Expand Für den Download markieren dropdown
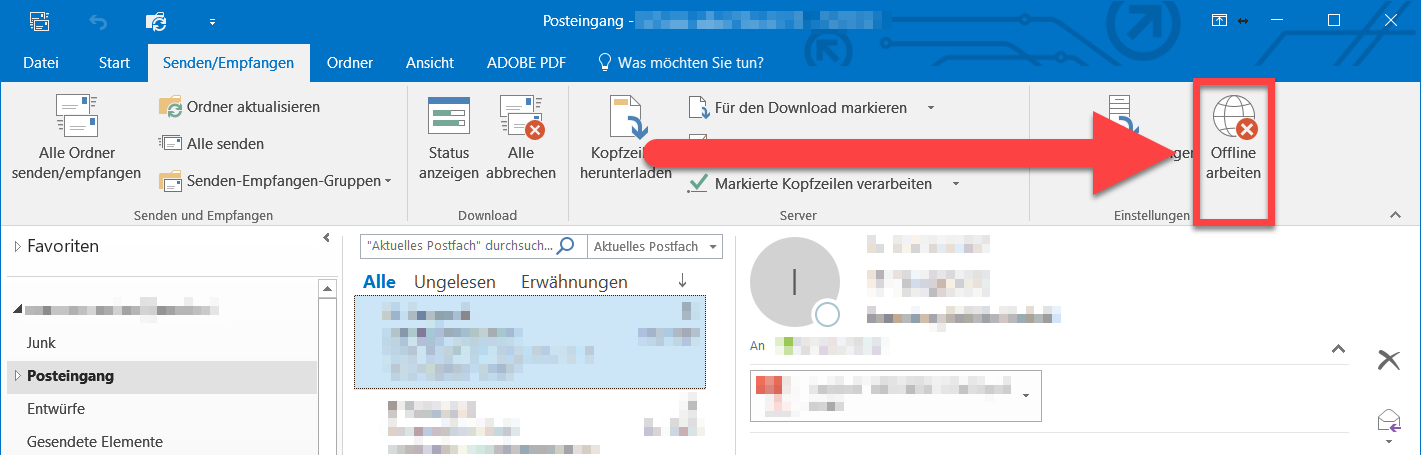This screenshot has height=455, width=1421. pyautogui.click(x=930, y=108)
